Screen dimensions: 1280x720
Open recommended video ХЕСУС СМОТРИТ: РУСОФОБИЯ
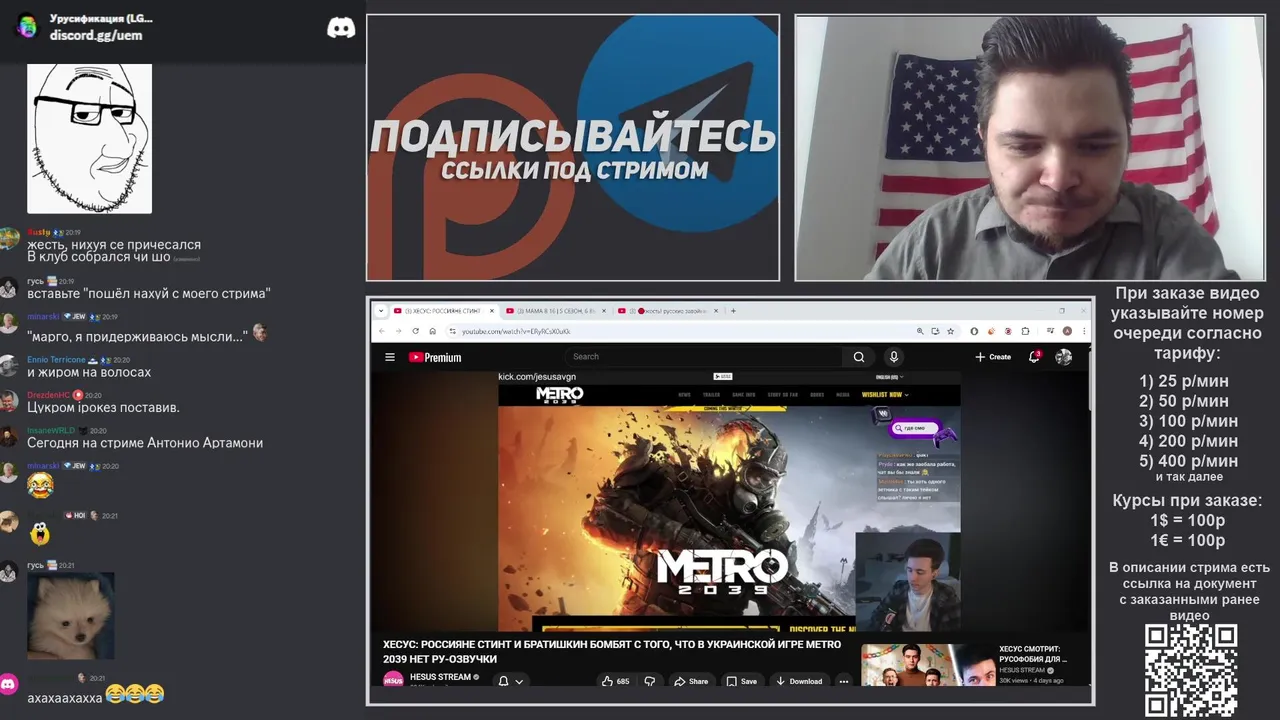(1033, 654)
